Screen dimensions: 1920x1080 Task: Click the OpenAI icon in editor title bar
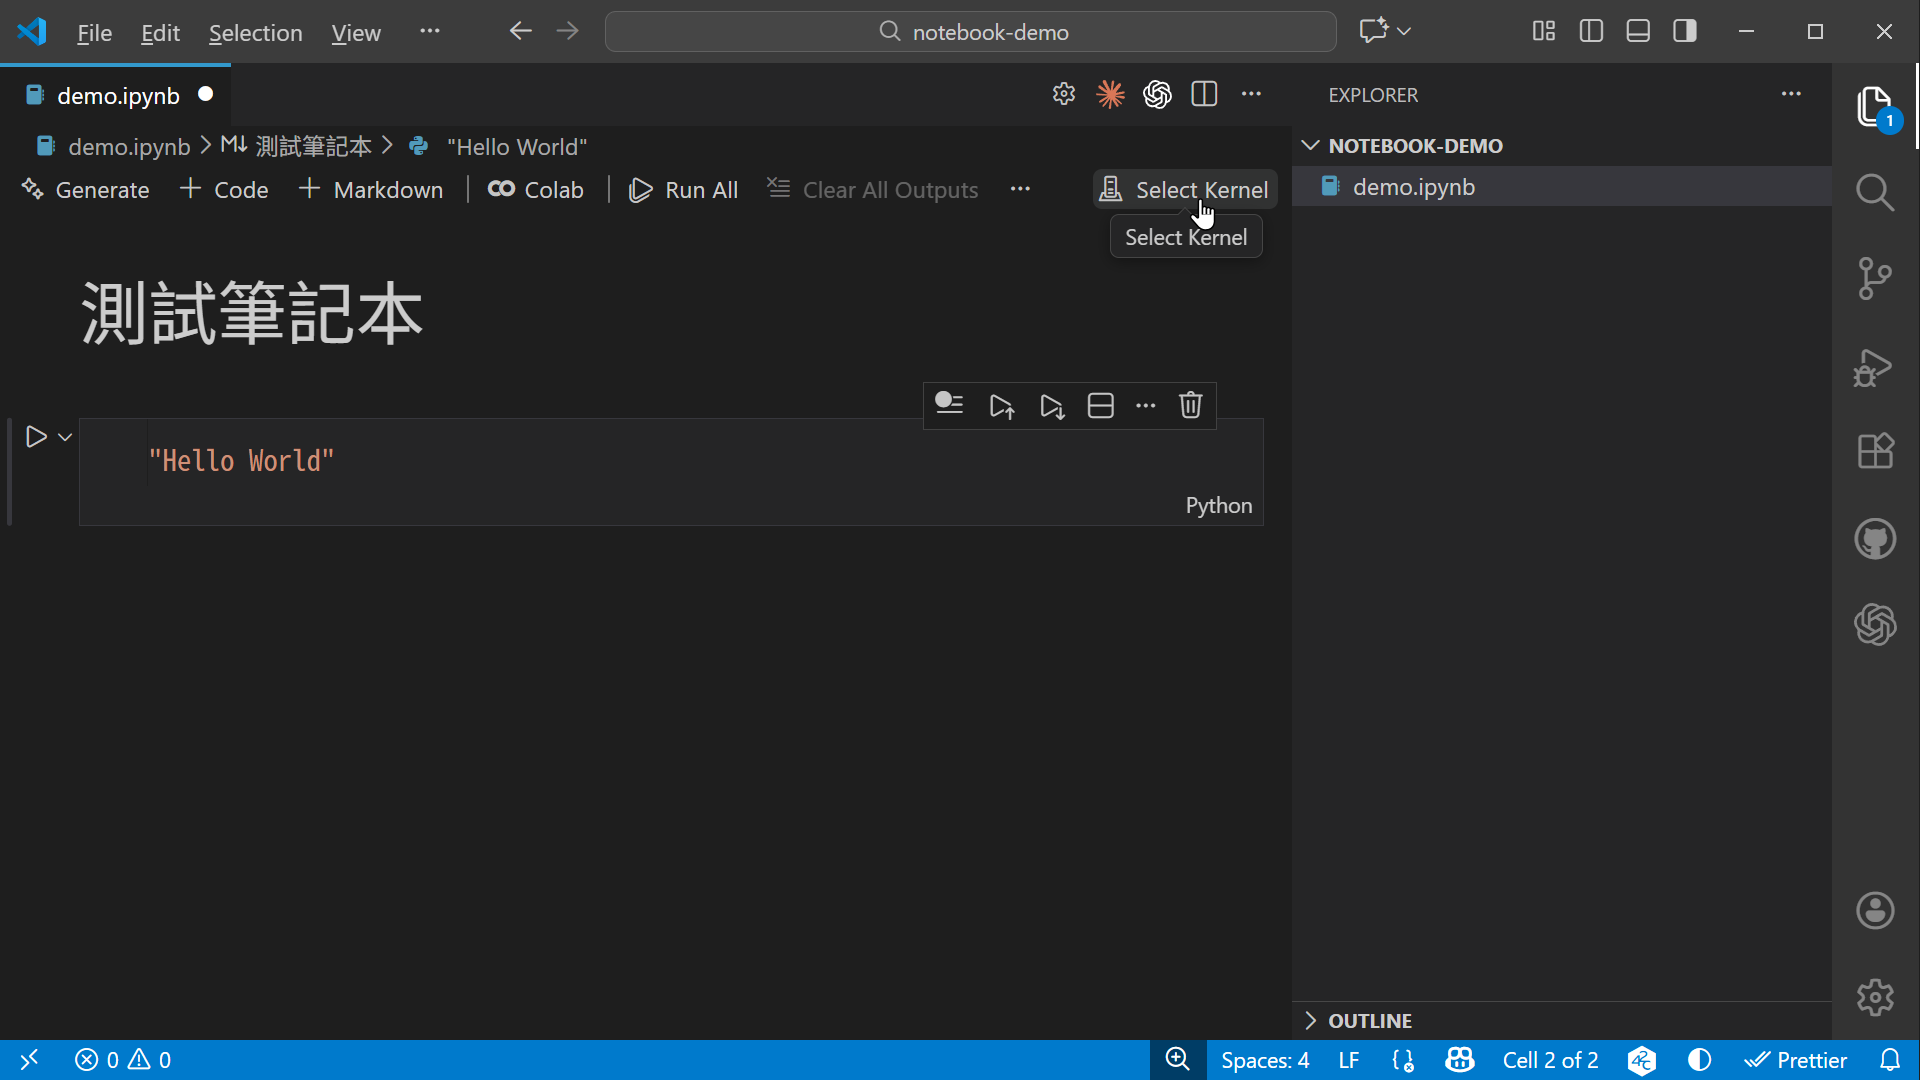[x=1157, y=94]
